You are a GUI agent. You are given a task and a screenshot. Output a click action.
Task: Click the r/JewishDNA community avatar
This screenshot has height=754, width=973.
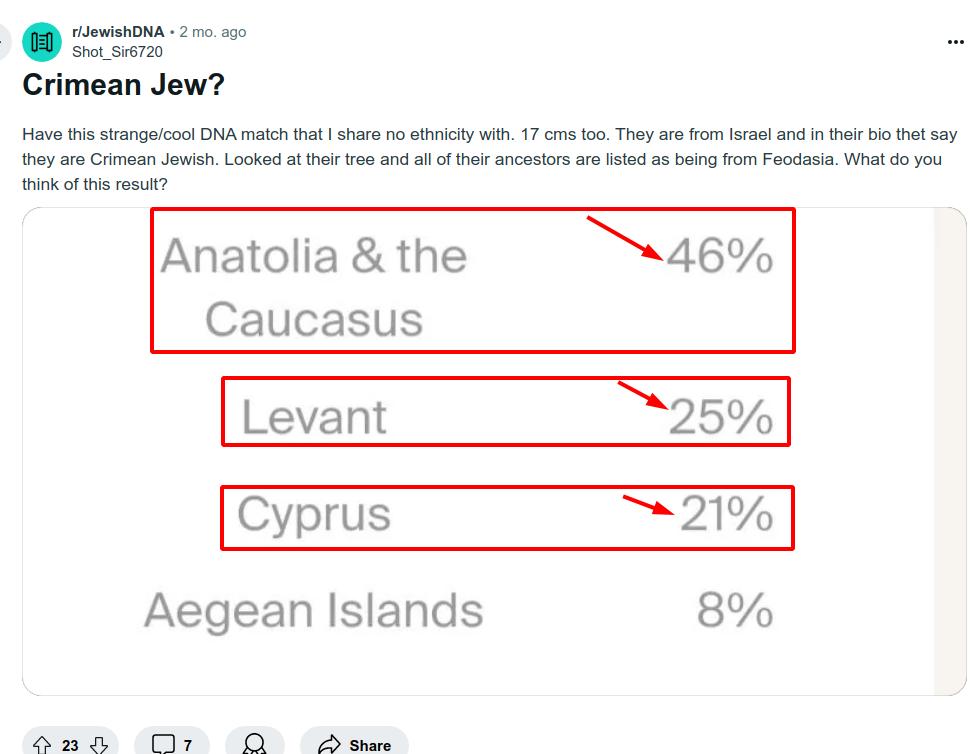42,42
